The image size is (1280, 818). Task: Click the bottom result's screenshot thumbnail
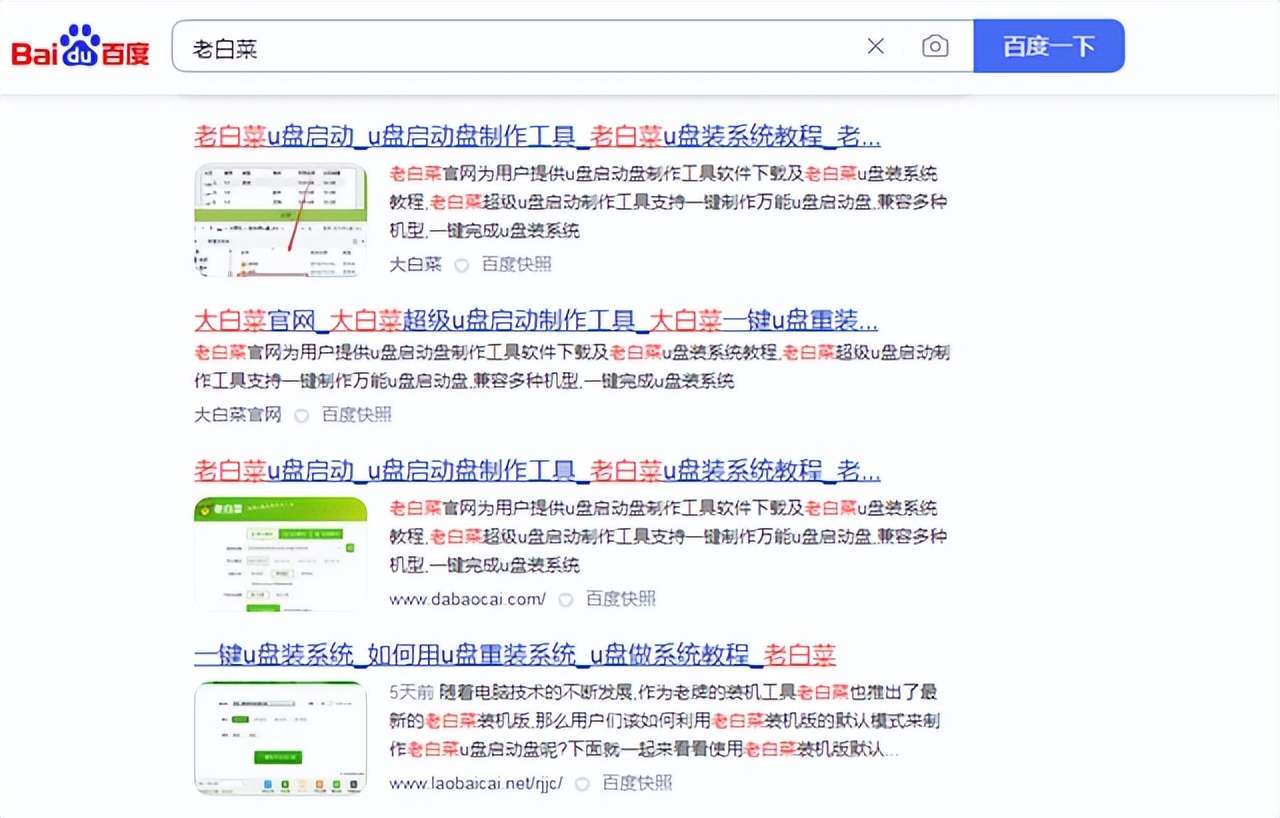[x=280, y=738]
